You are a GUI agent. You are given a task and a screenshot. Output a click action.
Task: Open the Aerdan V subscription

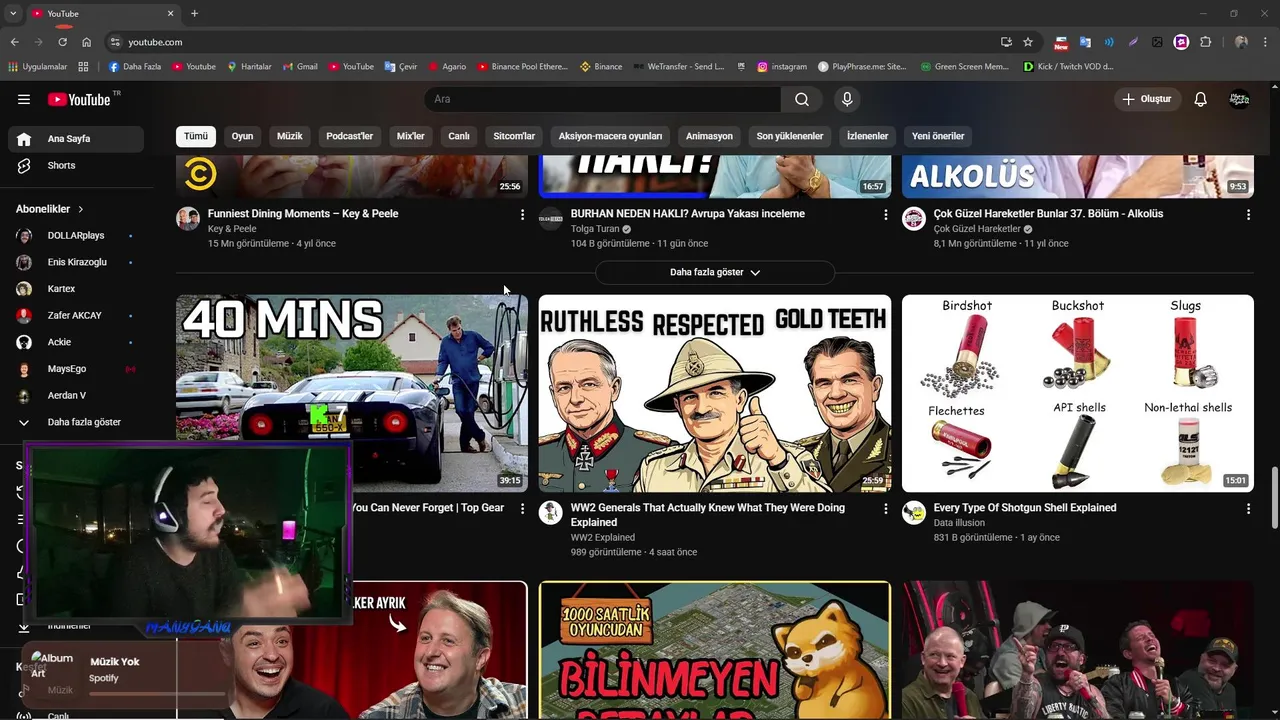tap(75, 395)
